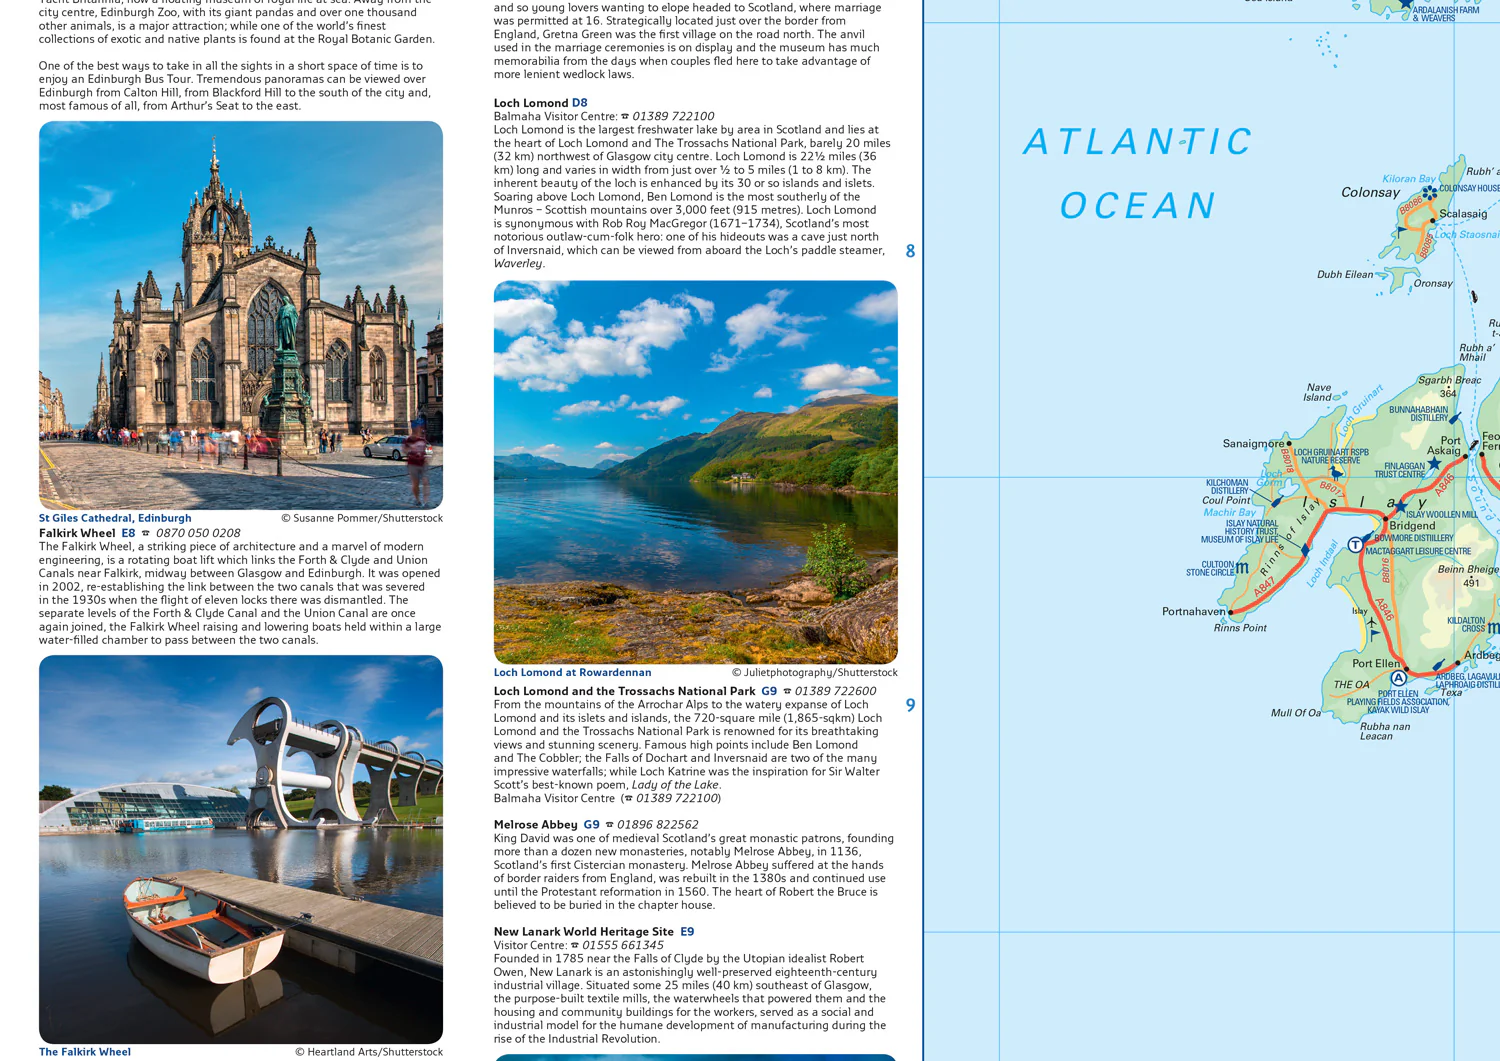Follow the G9 reference beside Trossachs National Park
The image size is (1500, 1061).
click(x=769, y=691)
